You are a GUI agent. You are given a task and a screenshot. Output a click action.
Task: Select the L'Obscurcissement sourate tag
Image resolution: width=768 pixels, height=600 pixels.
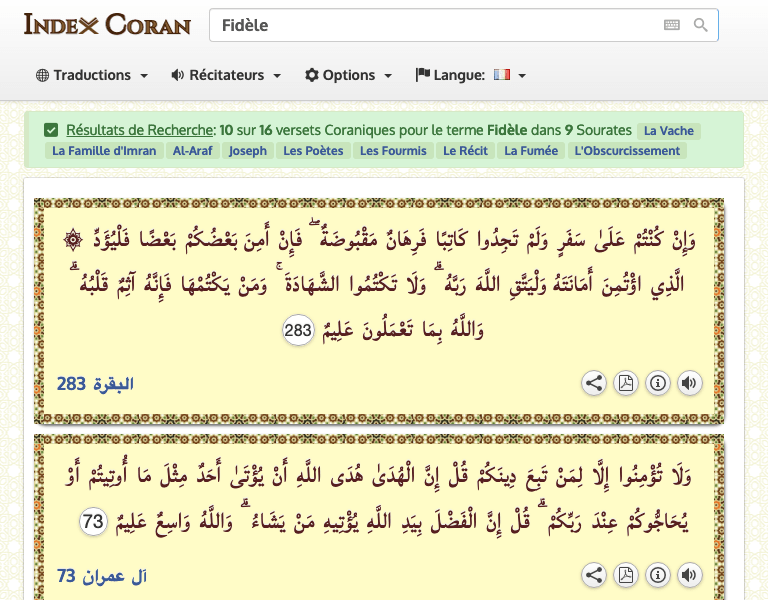click(x=627, y=151)
